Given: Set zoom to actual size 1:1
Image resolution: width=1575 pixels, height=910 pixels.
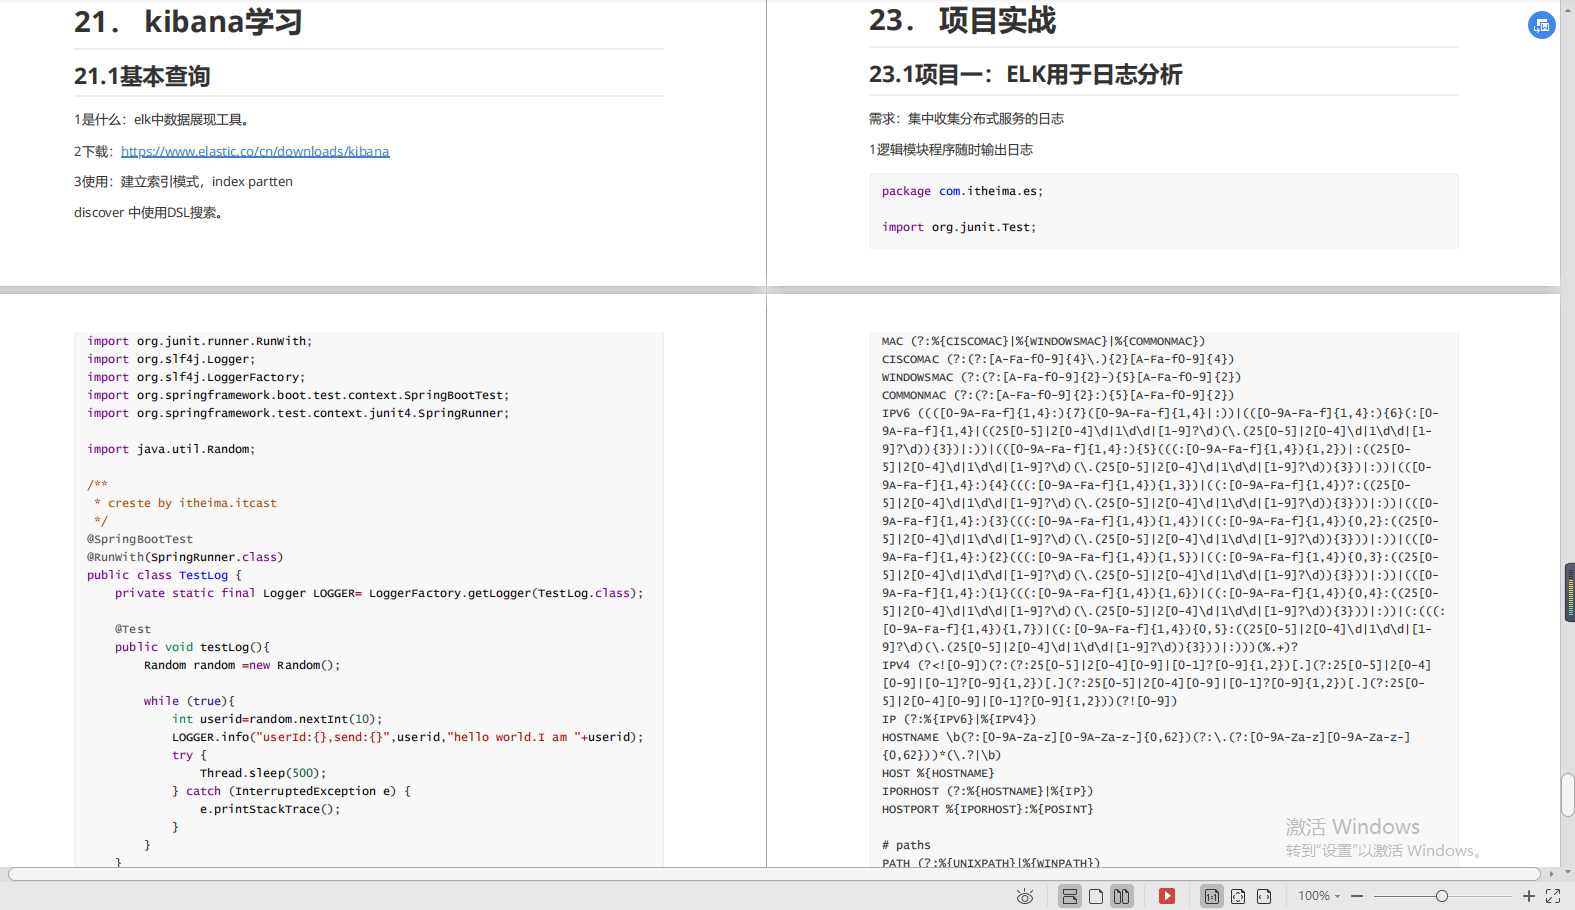Looking at the screenshot, I should click(1212, 896).
